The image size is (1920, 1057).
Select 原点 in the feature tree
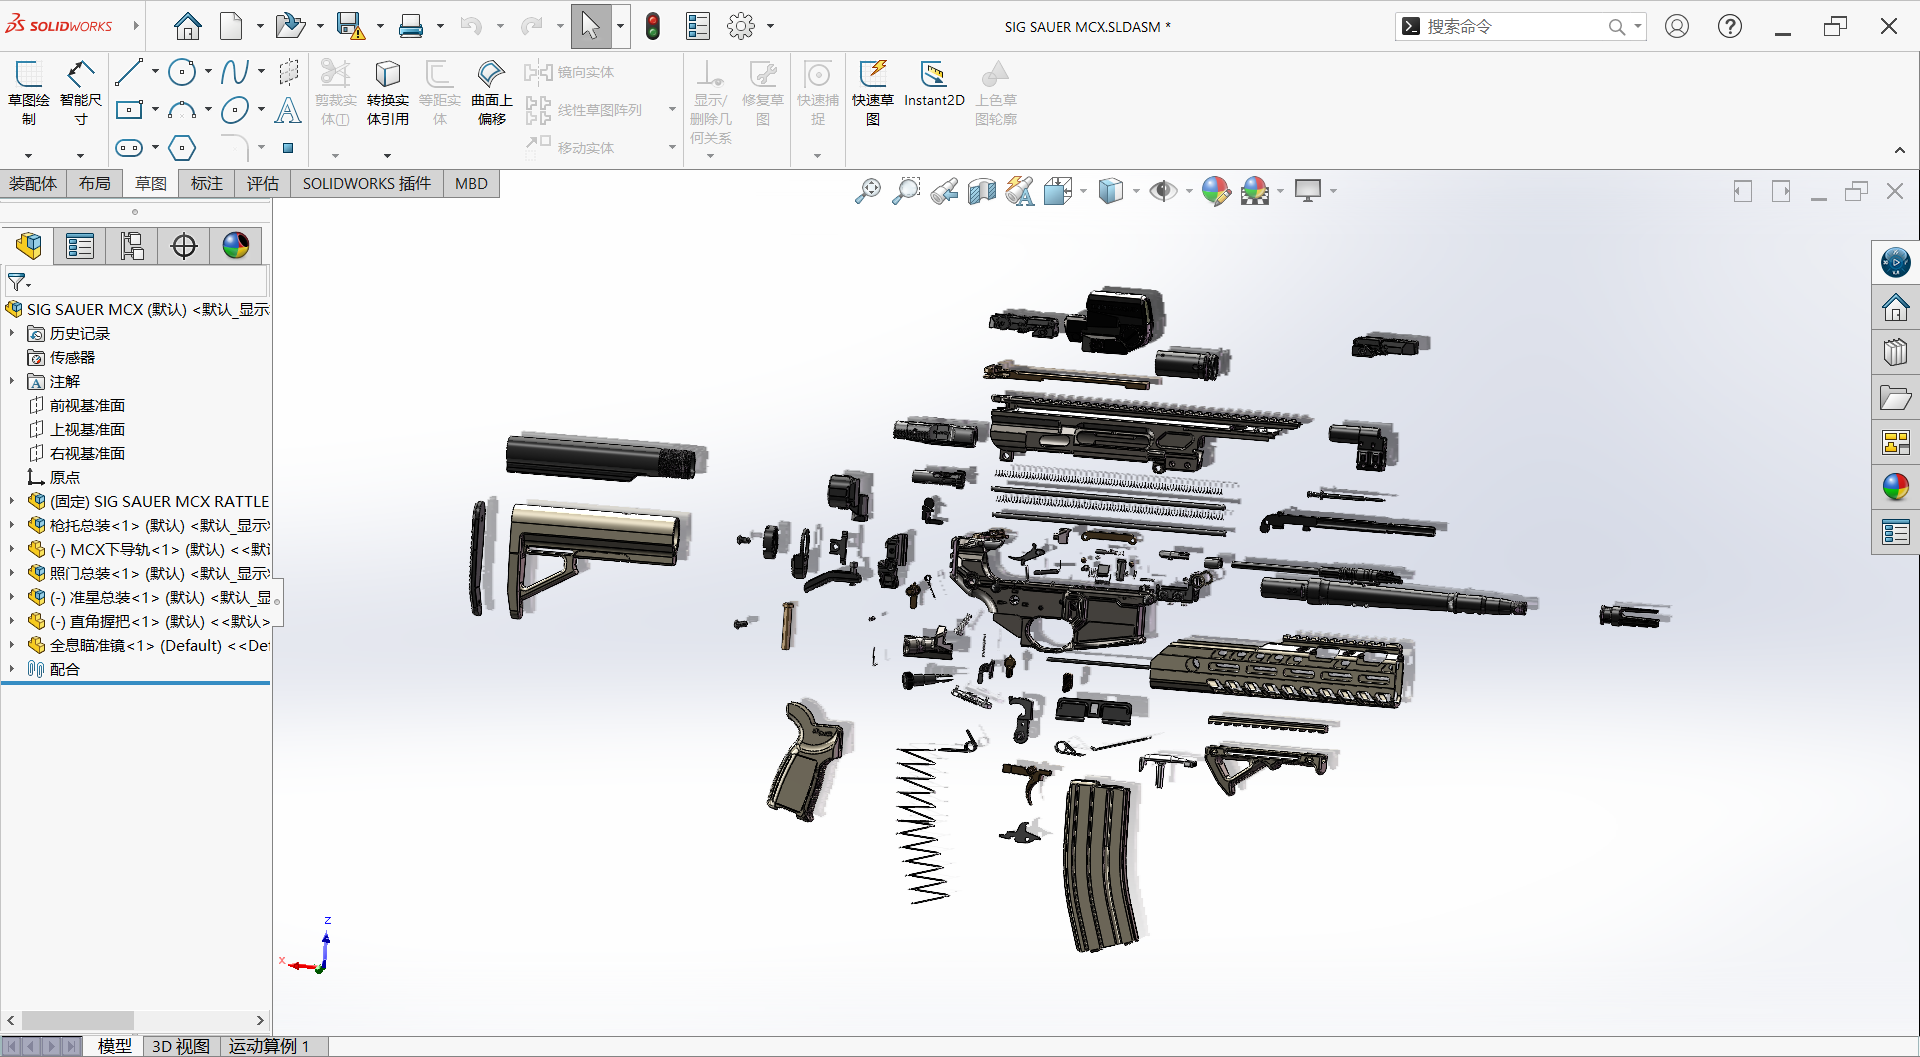[x=65, y=477]
